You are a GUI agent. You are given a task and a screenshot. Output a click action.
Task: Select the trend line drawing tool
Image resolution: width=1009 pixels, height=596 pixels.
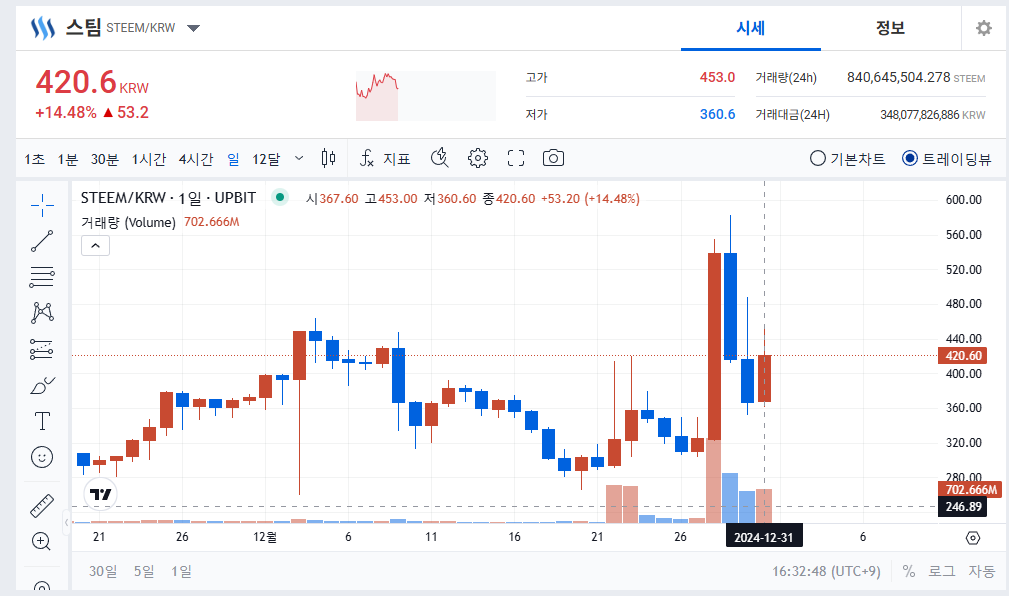click(x=42, y=241)
